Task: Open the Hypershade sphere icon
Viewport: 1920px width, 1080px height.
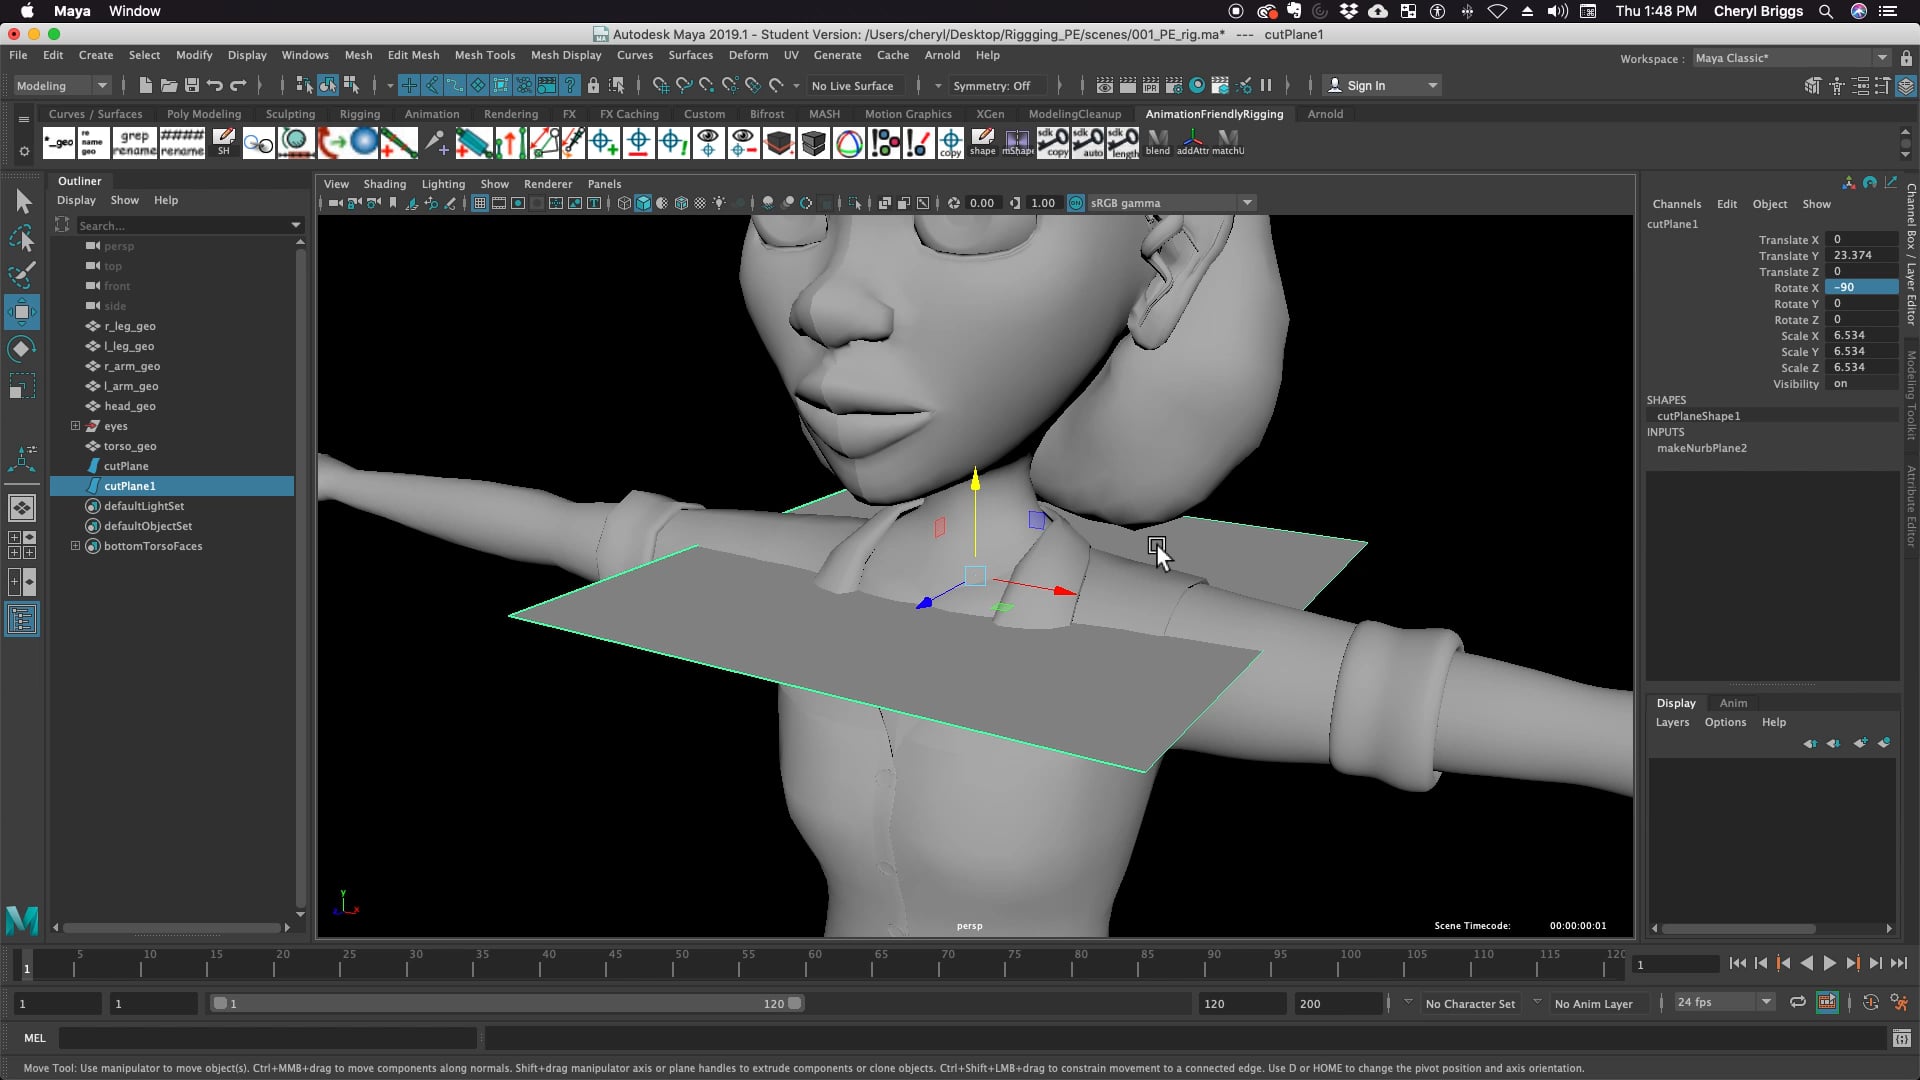Action: tap(1197, 85)
